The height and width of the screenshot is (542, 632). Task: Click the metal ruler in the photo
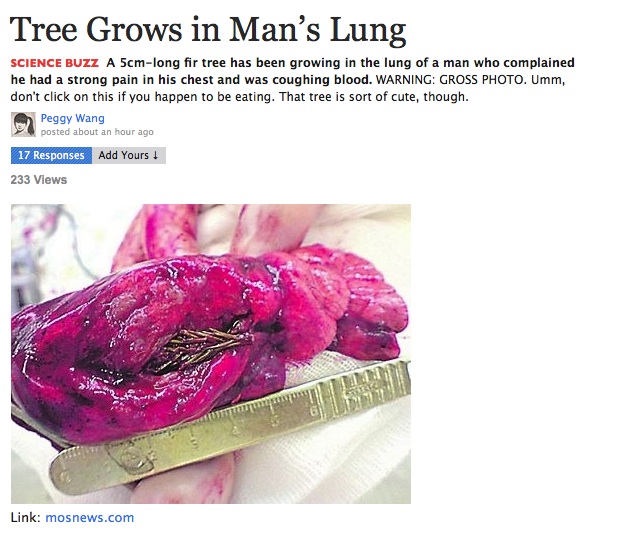[231, 427]
